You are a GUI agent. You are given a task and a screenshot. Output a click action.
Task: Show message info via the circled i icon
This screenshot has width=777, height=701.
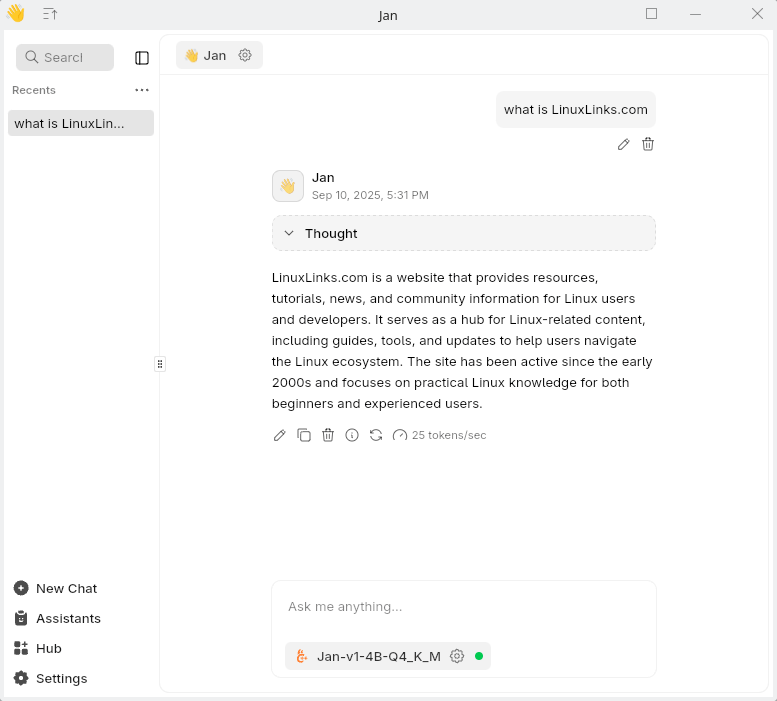(x=352, y=435)
